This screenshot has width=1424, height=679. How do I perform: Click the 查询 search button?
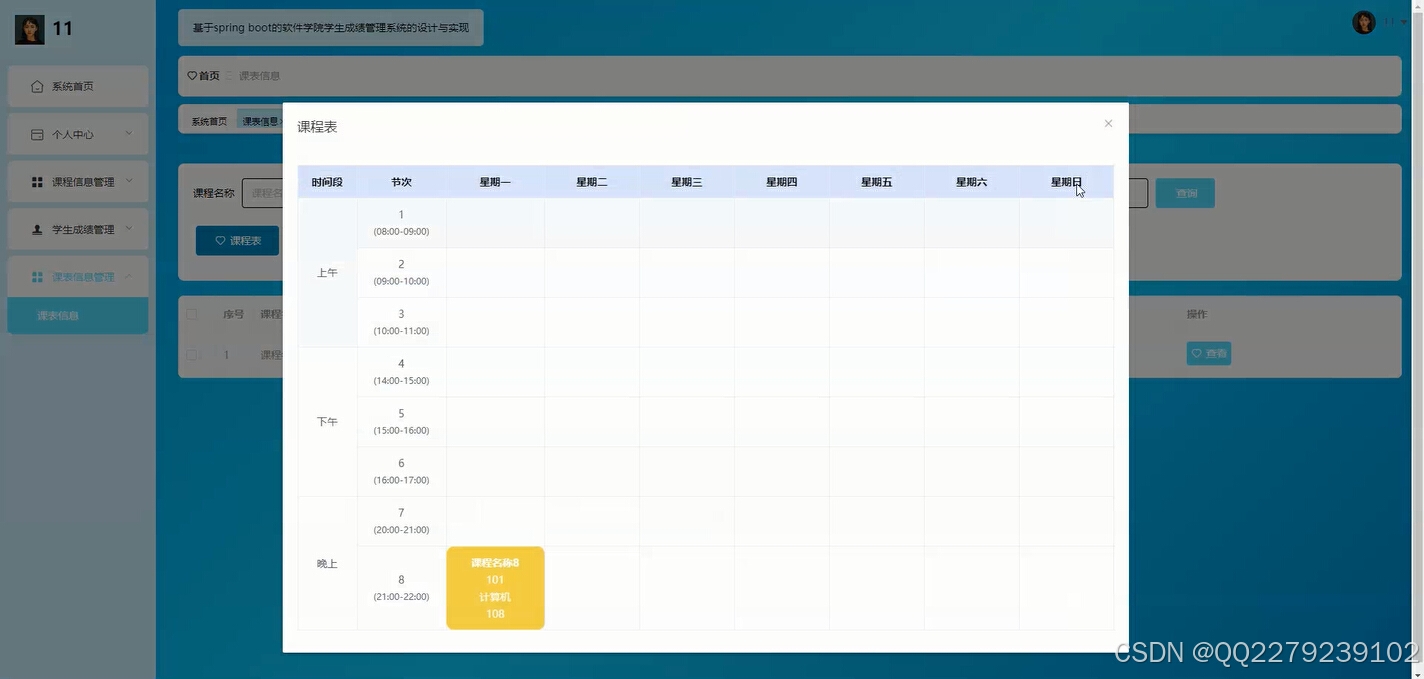(1185, 192)
